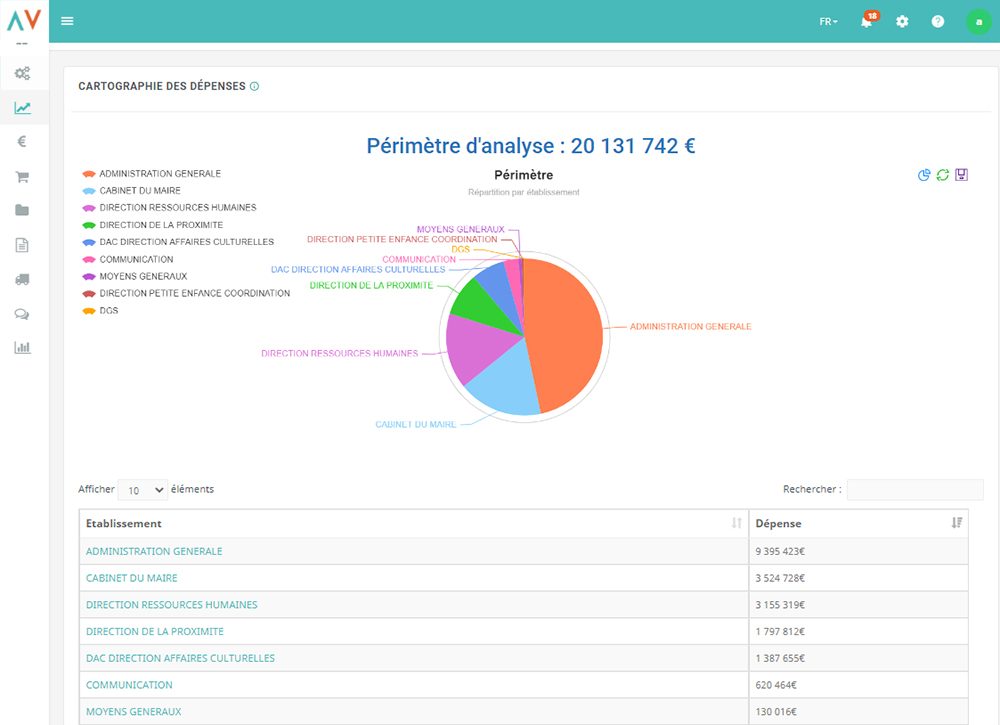Toggle DIRECTION DE LA PROXIMITE legend entry
This screenshot has width=1000, height=725.
(153, 225)
